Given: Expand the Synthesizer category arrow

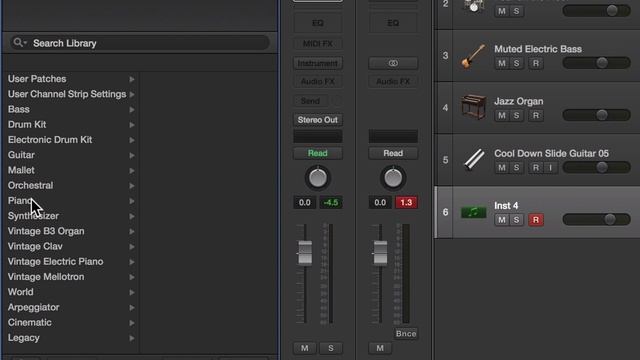Looking at the screenshot, I should pyautogui.click(x=132, y=216).
